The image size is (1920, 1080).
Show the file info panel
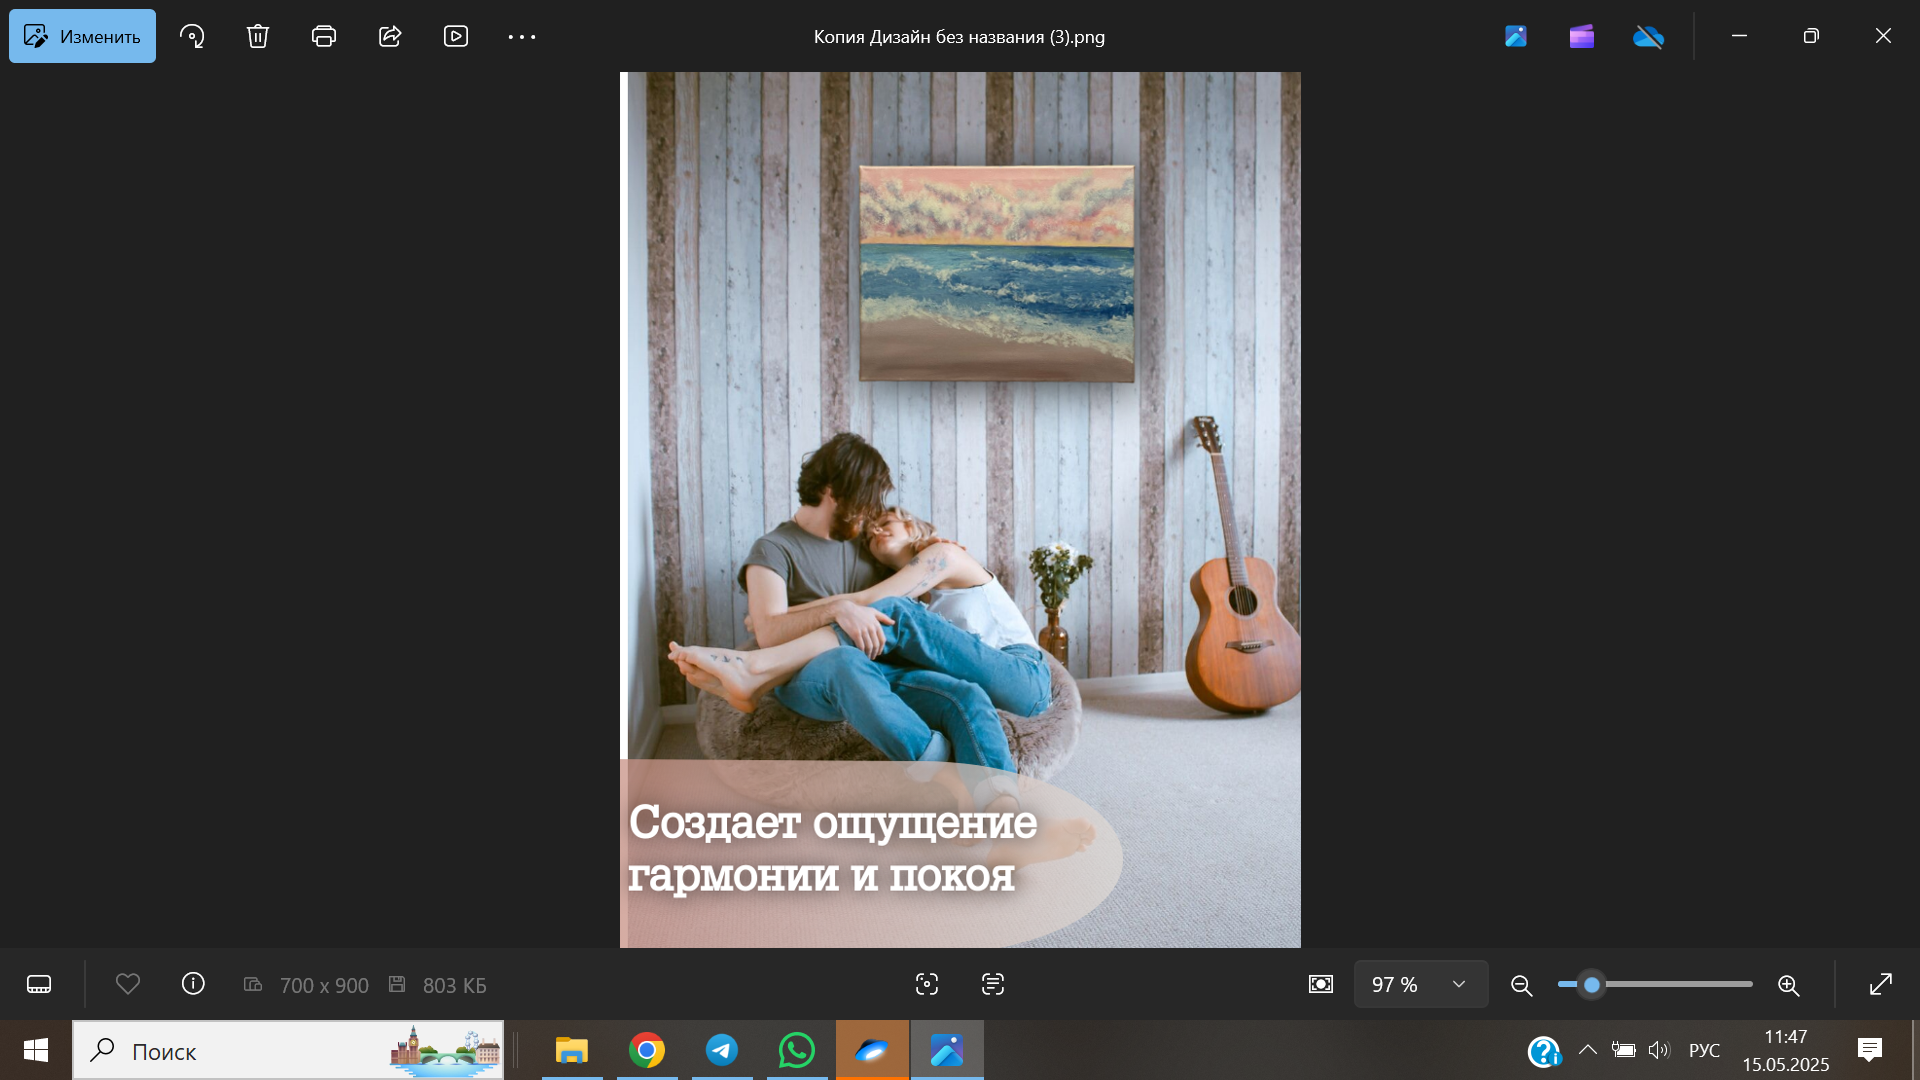coord(193,984)
